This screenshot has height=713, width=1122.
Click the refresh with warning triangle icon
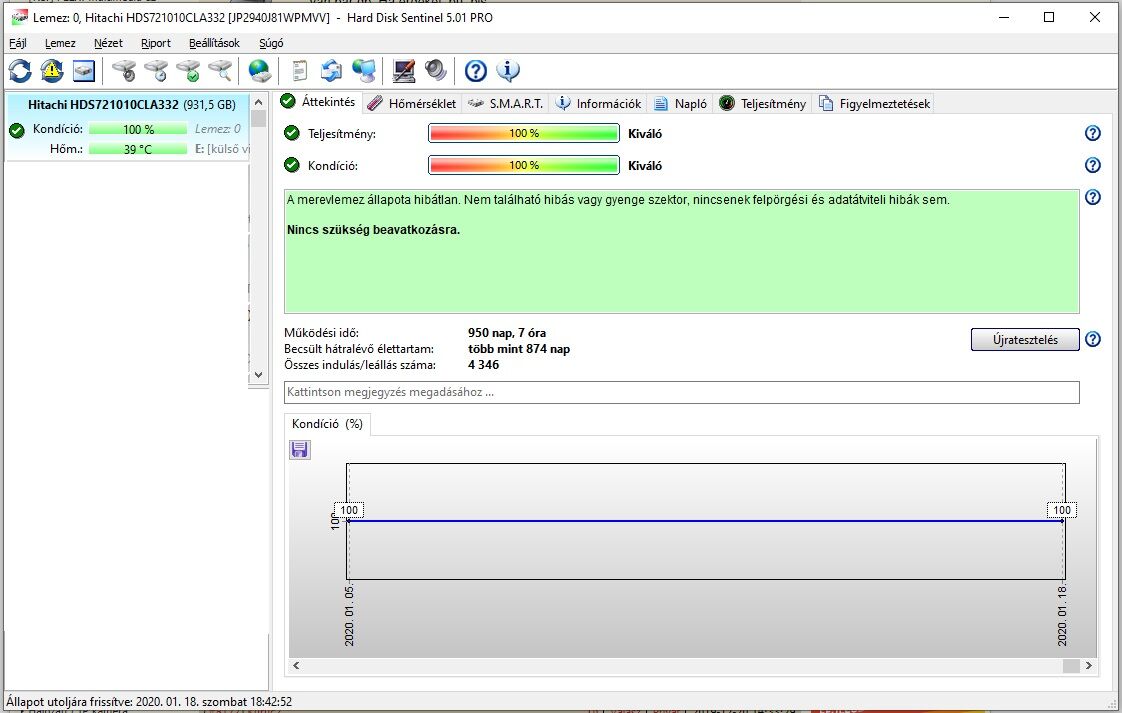52,70
